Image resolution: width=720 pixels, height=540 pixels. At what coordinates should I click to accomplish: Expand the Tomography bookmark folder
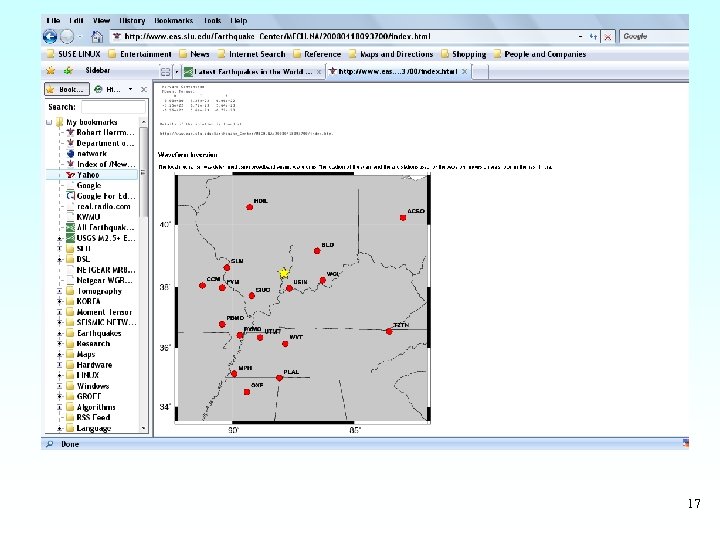coord(60,291)
